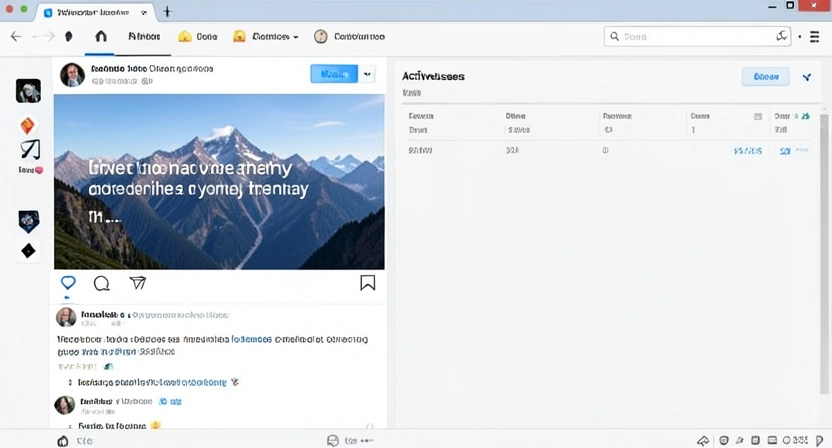Click the blue button in post header
This screenshot has width=832, height=448.
pyautogui.click(x=334, y=74)
